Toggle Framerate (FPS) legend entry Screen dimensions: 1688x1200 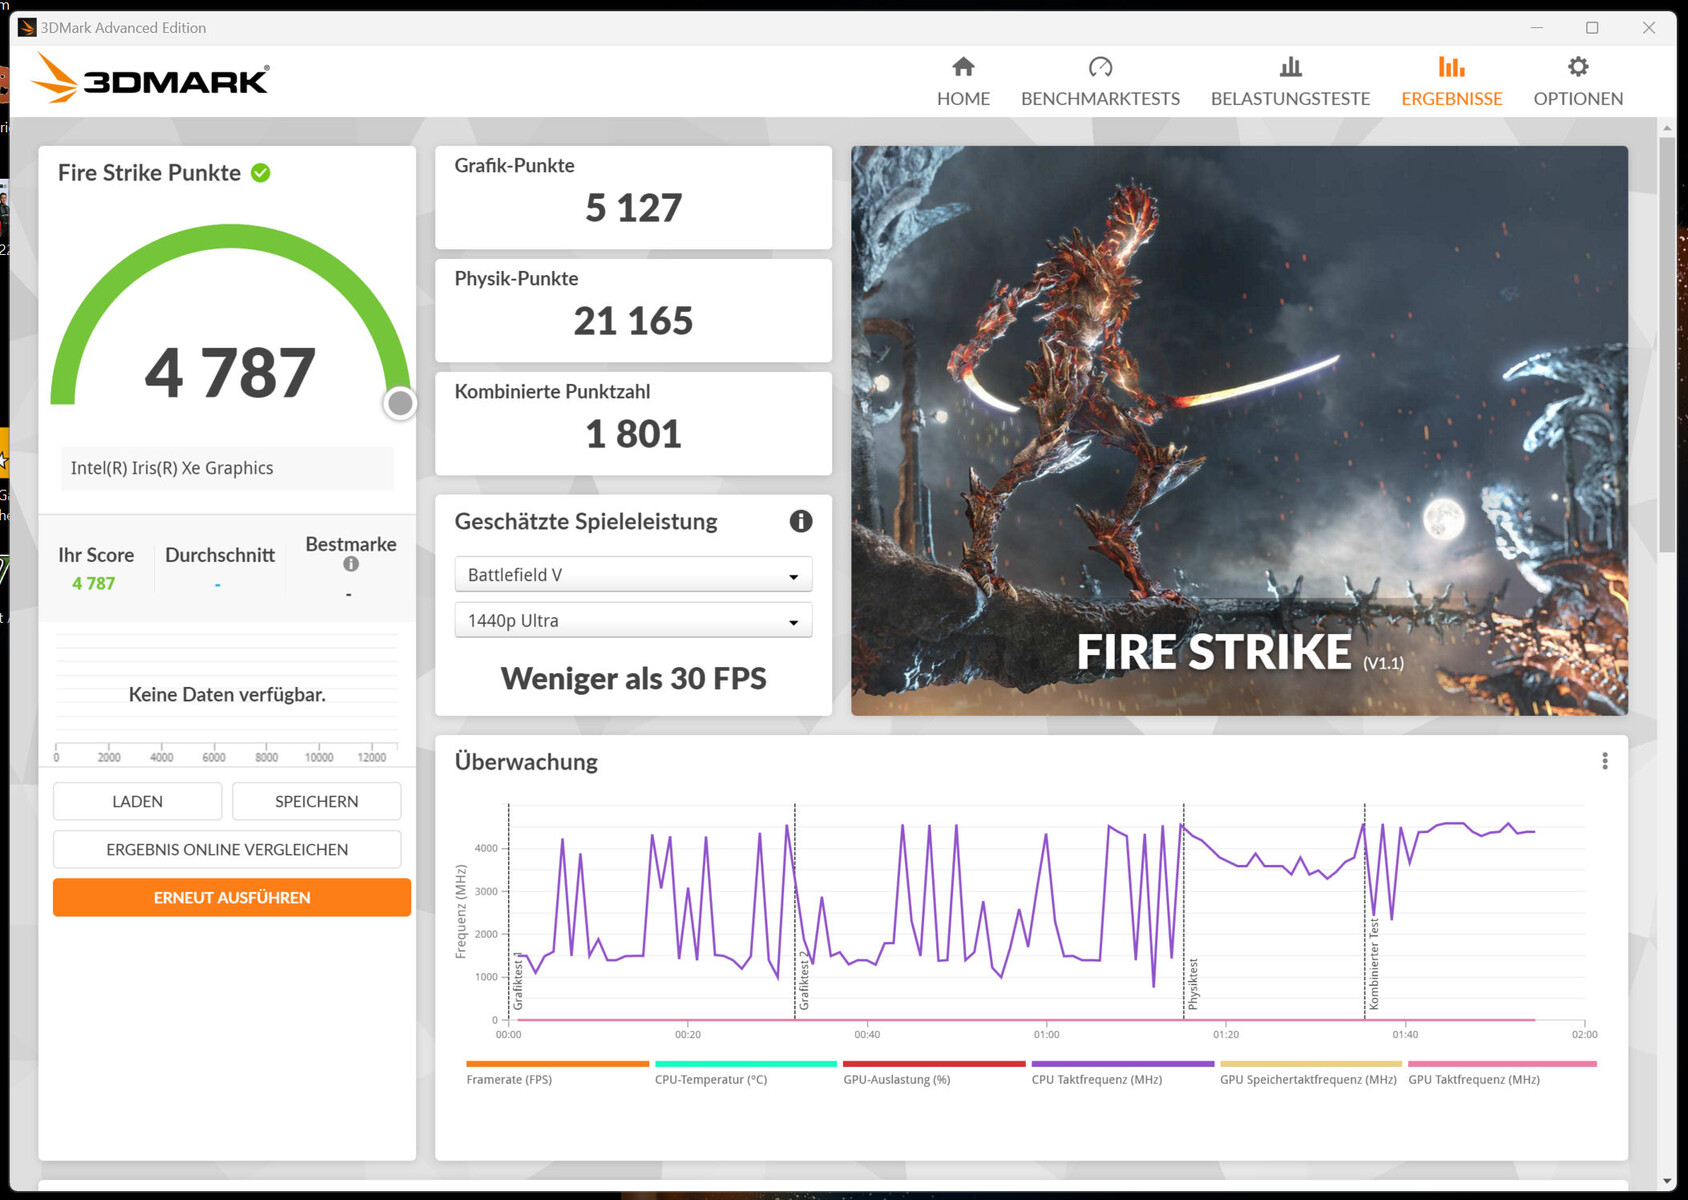pyautogui.click(x=557, y=1073)
